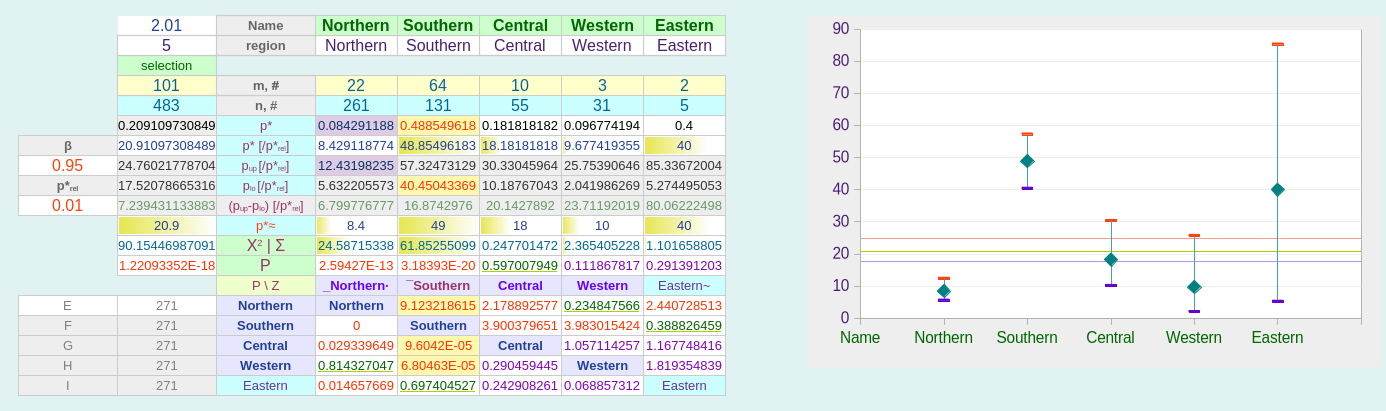Click the 'P \ Z' matrix corner cell
The height and width of the screenshot is (411, 1386).
coord(266,286)
